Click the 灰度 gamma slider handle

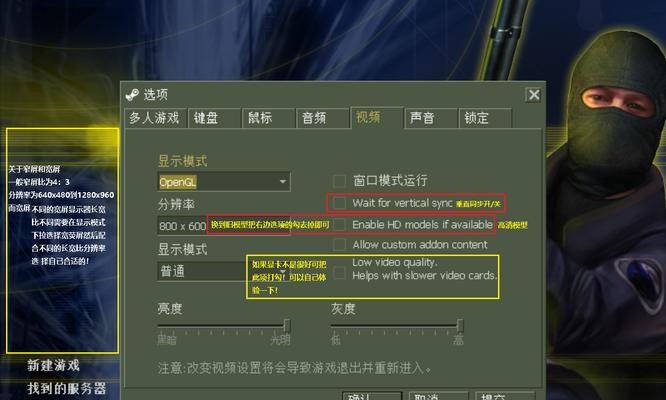[x=460, y=326]
